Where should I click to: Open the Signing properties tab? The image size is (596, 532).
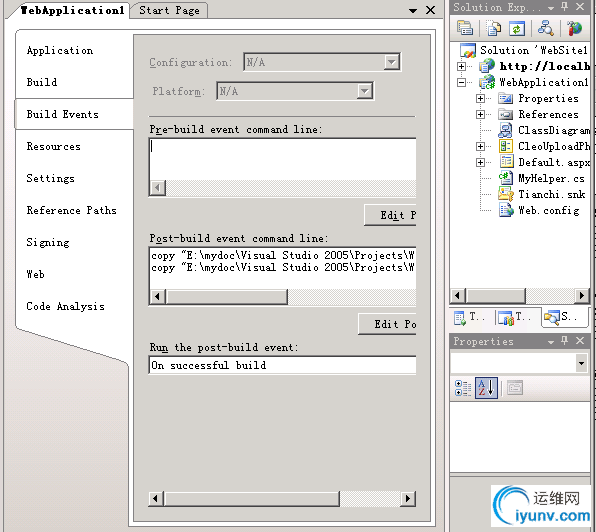point(48,242)
